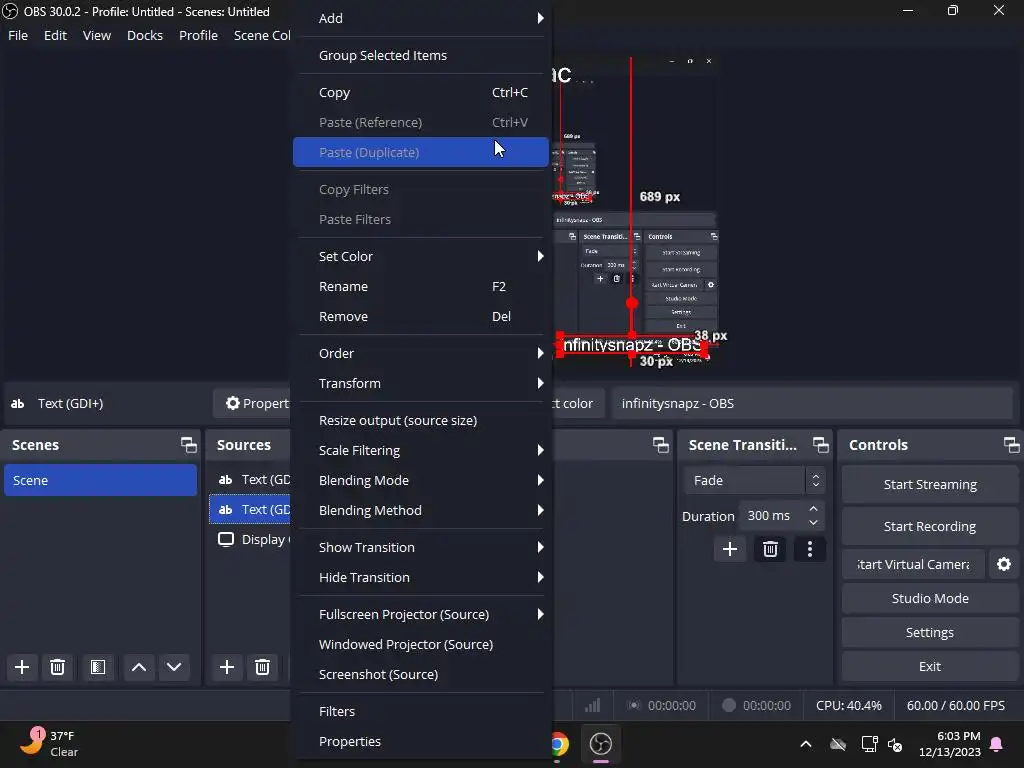The width and height of the screenshot is (1024, 768).
Task: Expand the Set Color submenu
Action: click(421, 257)
